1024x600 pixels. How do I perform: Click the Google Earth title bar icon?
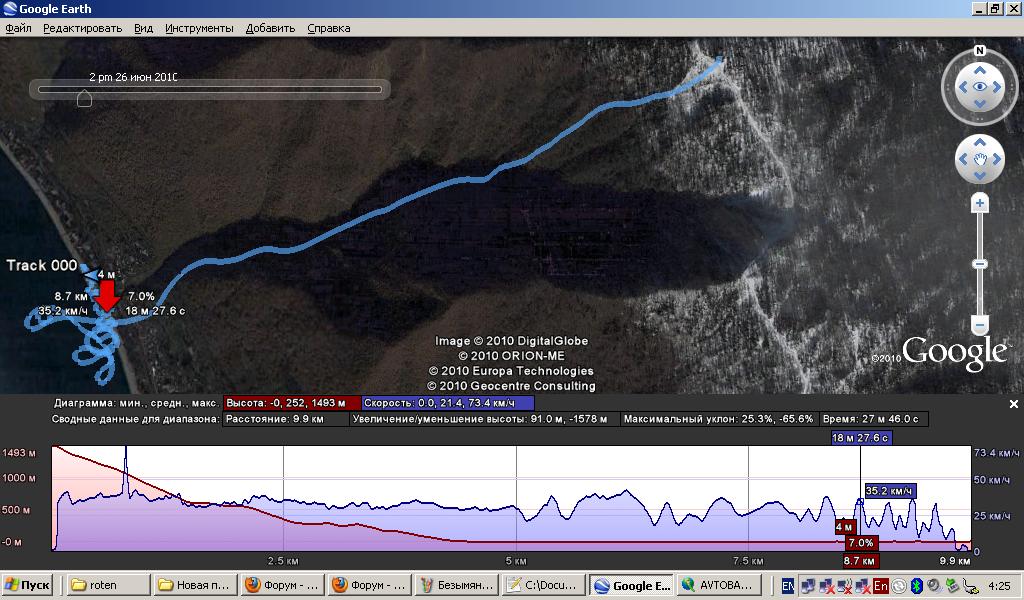pyautogui.click(x=10, y=8)
